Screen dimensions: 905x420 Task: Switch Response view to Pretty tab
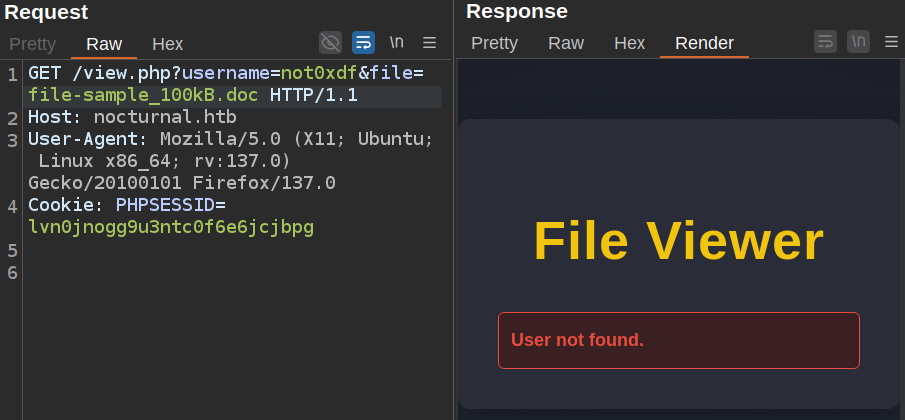click(494, 43)
